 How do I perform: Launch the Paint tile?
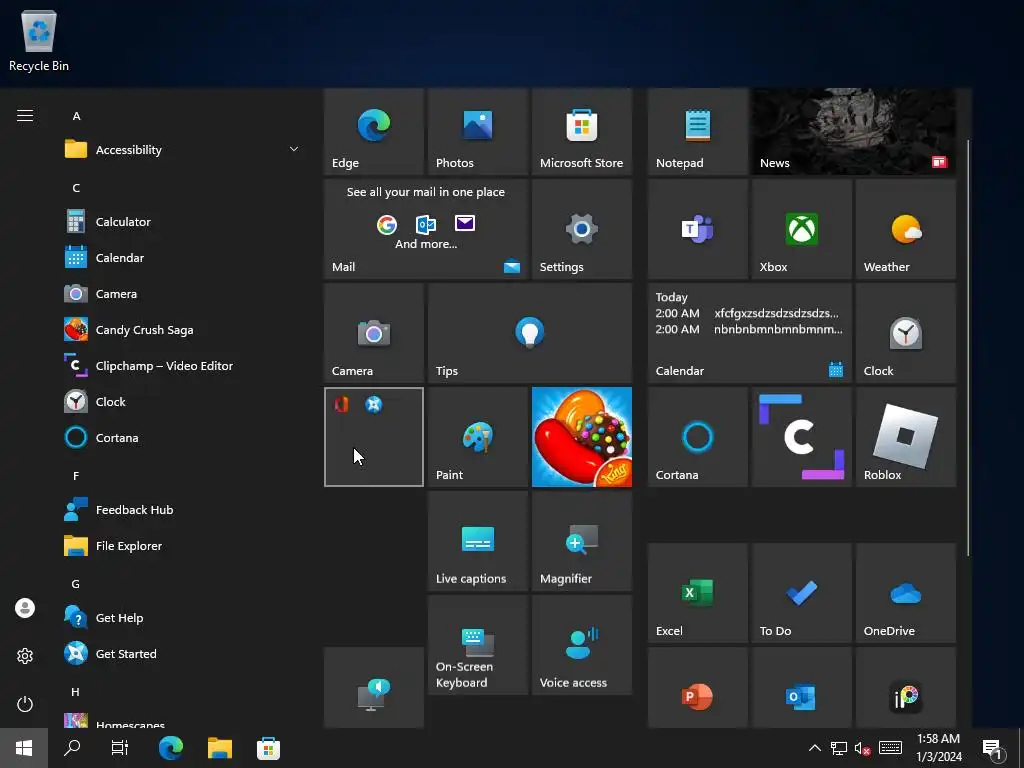click(477, 437)
